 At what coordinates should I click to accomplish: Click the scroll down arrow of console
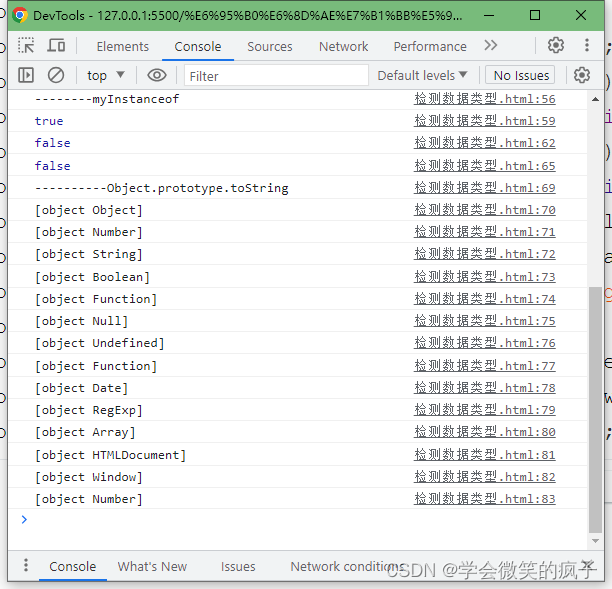point(595,541)
